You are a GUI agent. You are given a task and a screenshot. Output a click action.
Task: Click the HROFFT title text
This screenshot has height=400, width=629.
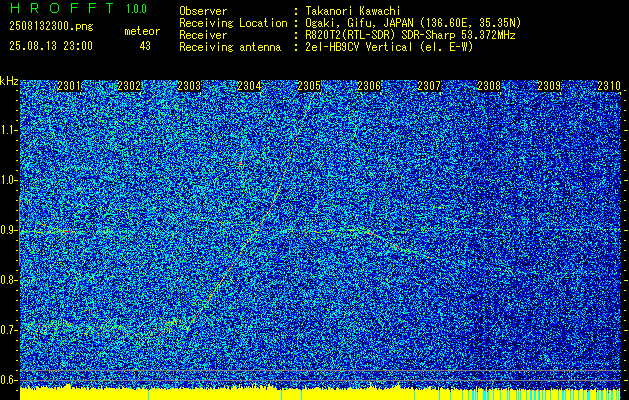point(61,8)
